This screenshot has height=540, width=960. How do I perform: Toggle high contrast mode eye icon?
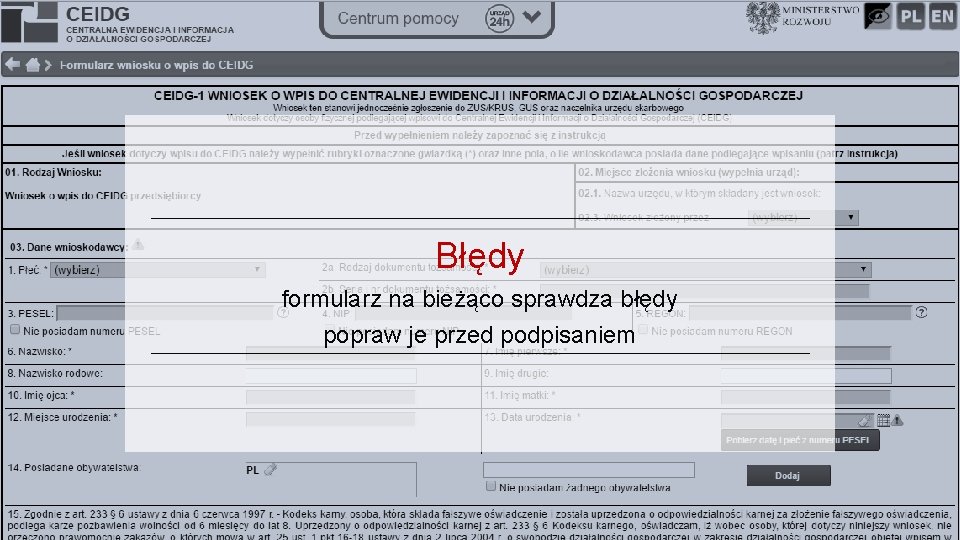click(877, 17)
